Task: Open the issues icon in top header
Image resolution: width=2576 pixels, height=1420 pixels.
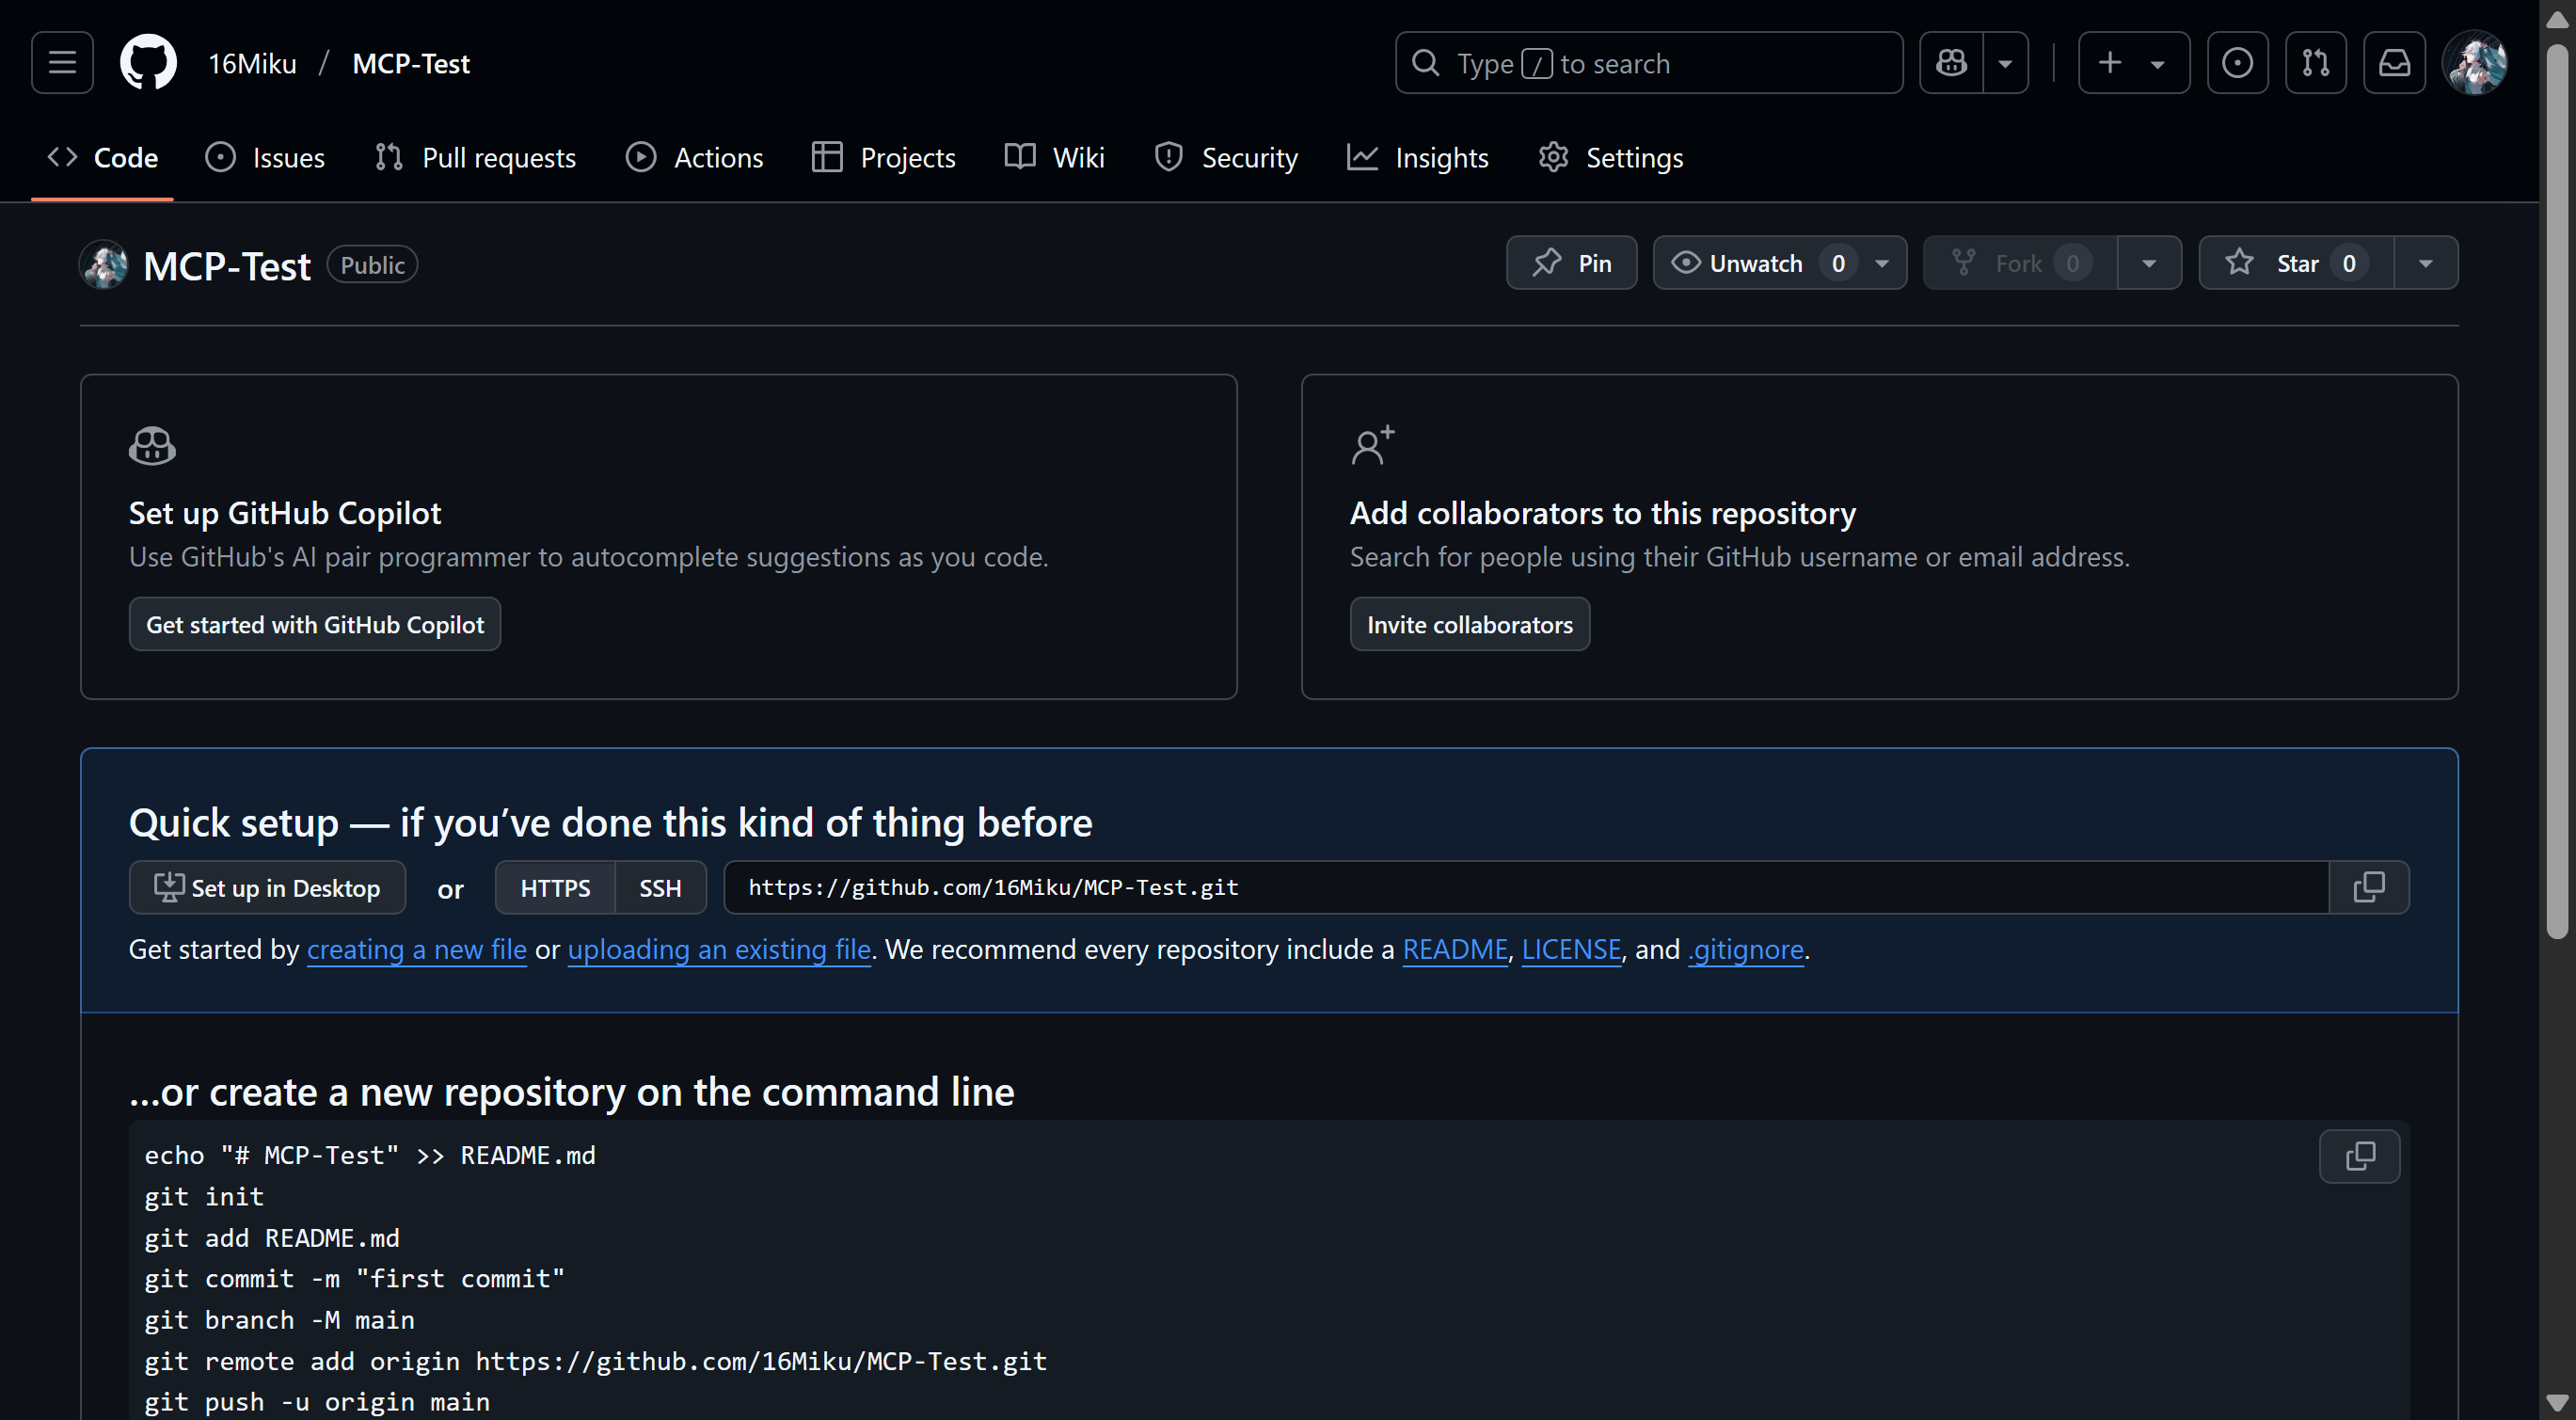Action: 2237,63
